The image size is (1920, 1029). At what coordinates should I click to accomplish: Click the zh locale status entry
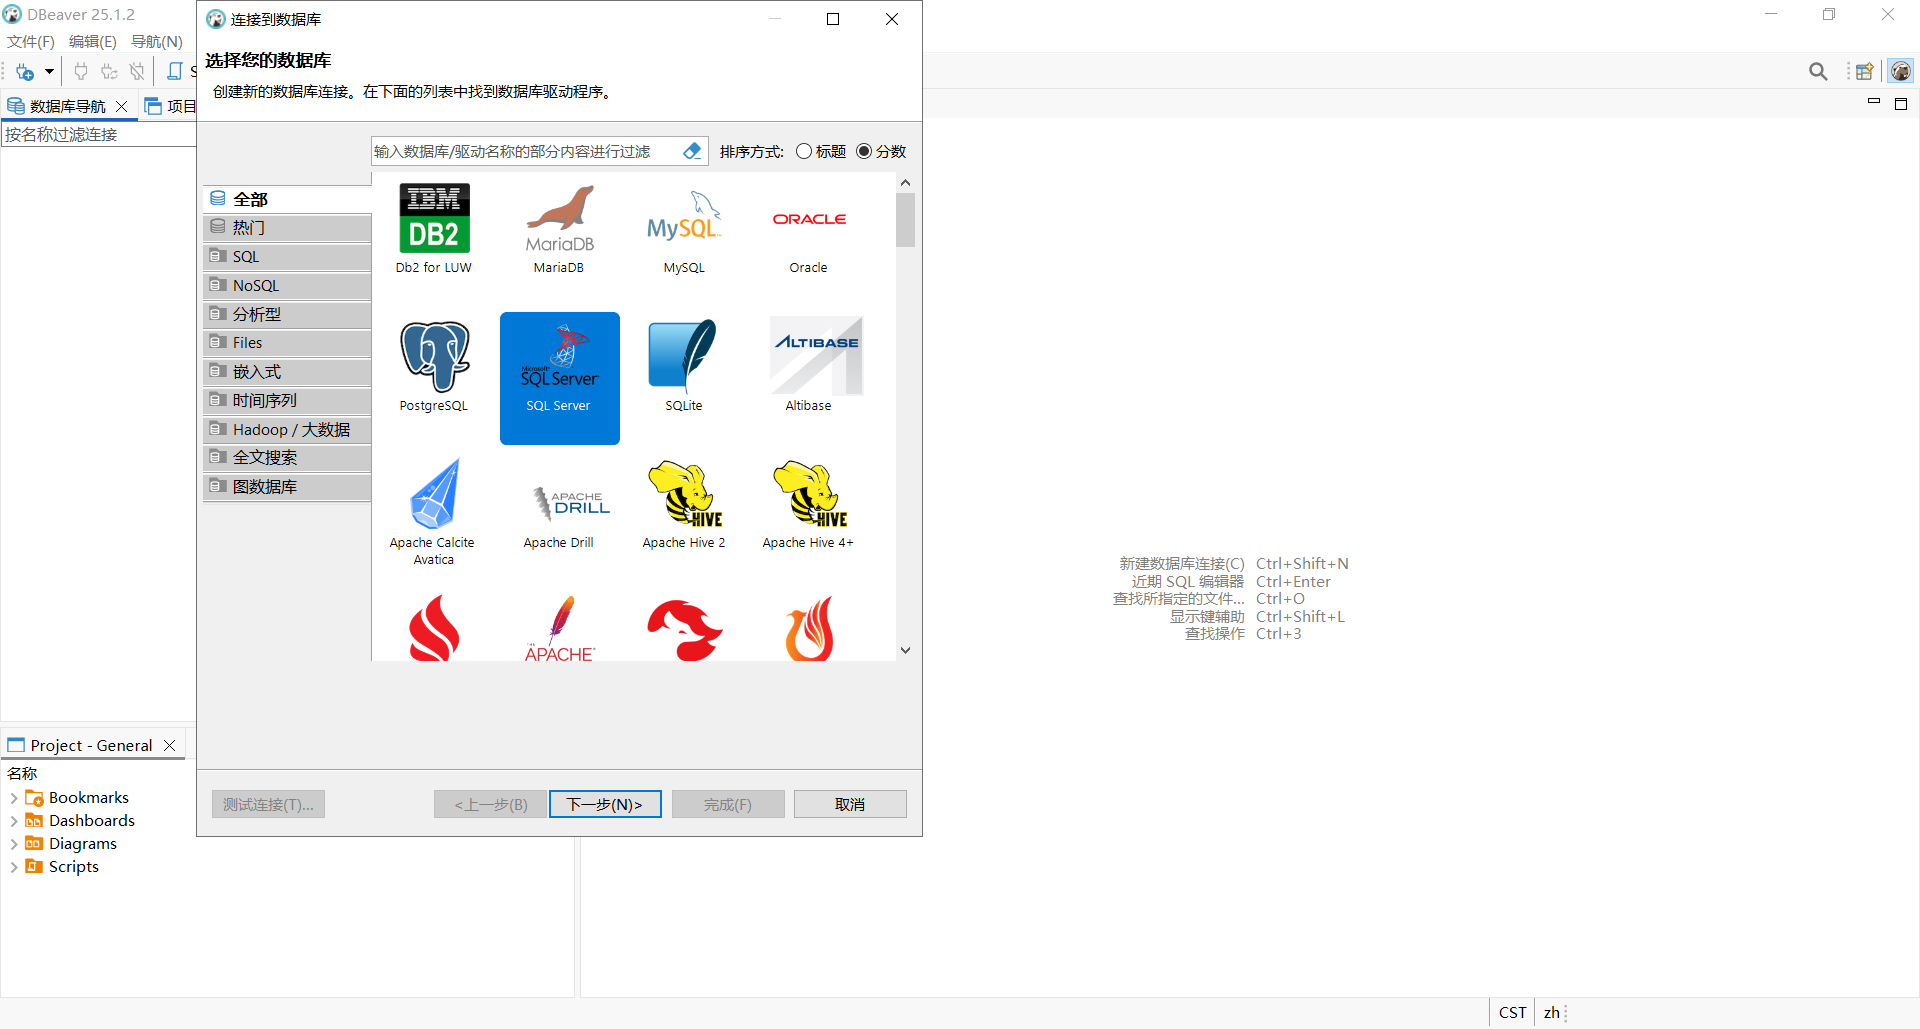coord(1551,1013)
